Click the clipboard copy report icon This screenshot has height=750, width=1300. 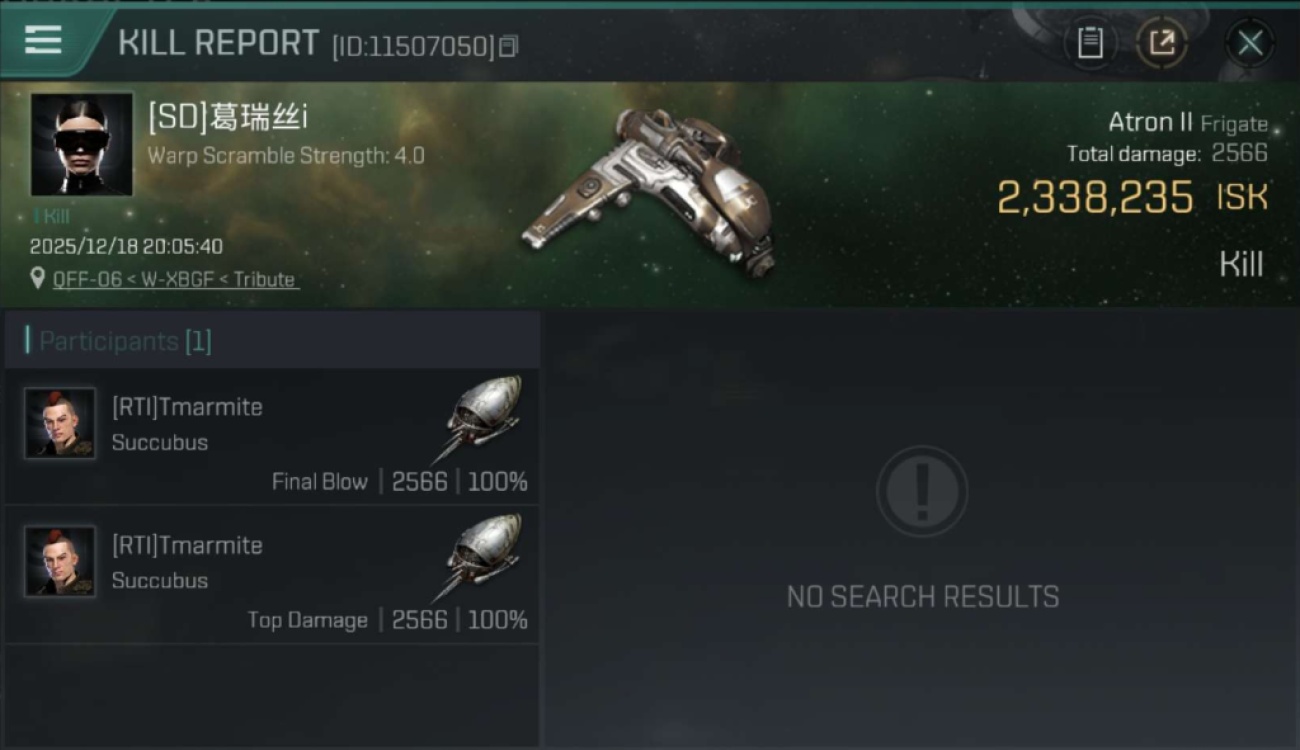(1090, 43)
